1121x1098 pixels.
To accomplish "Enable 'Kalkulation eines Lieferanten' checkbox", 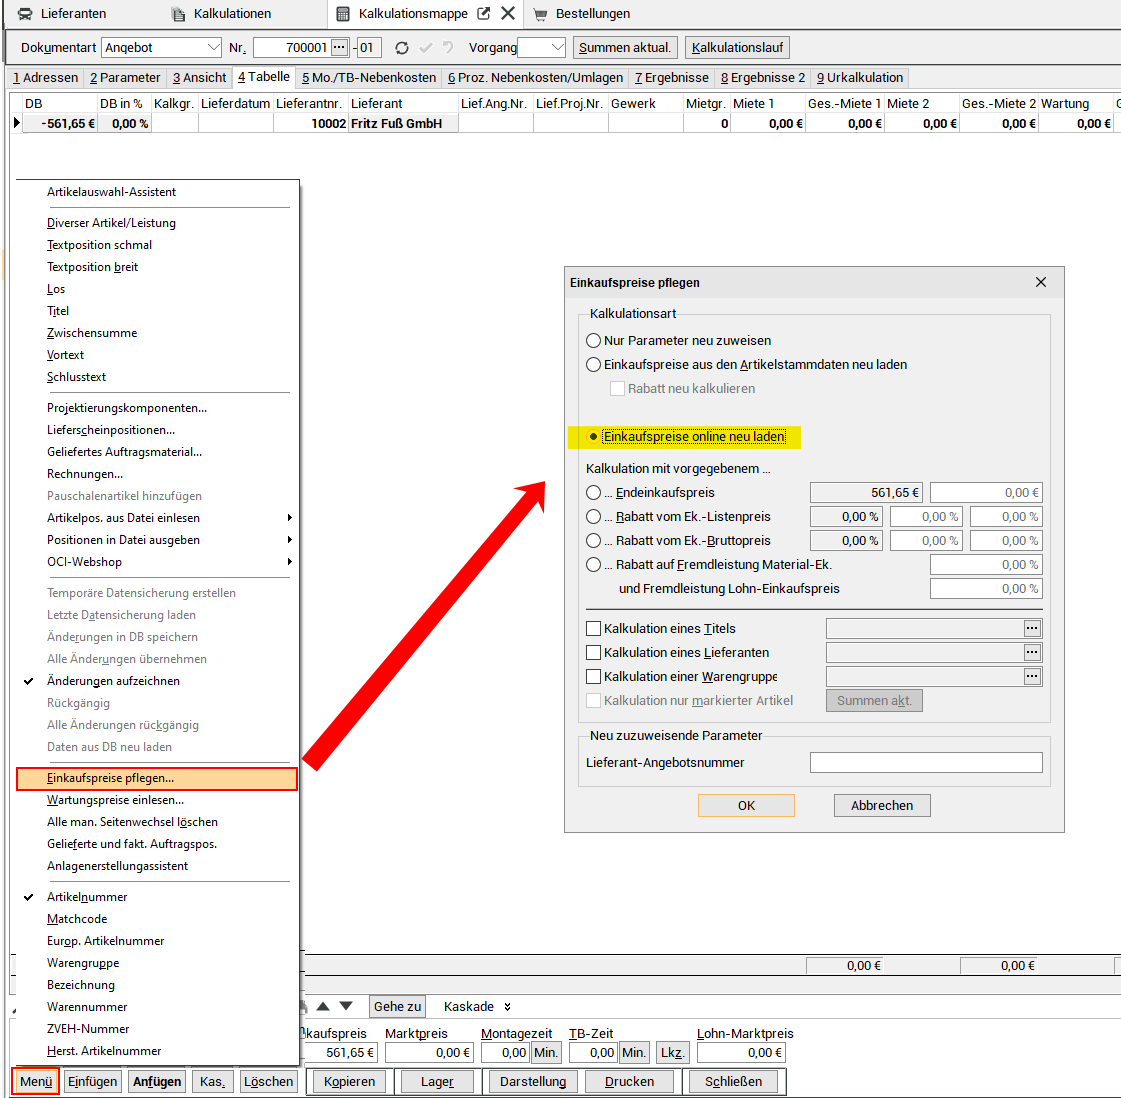I will click(593, 653).
